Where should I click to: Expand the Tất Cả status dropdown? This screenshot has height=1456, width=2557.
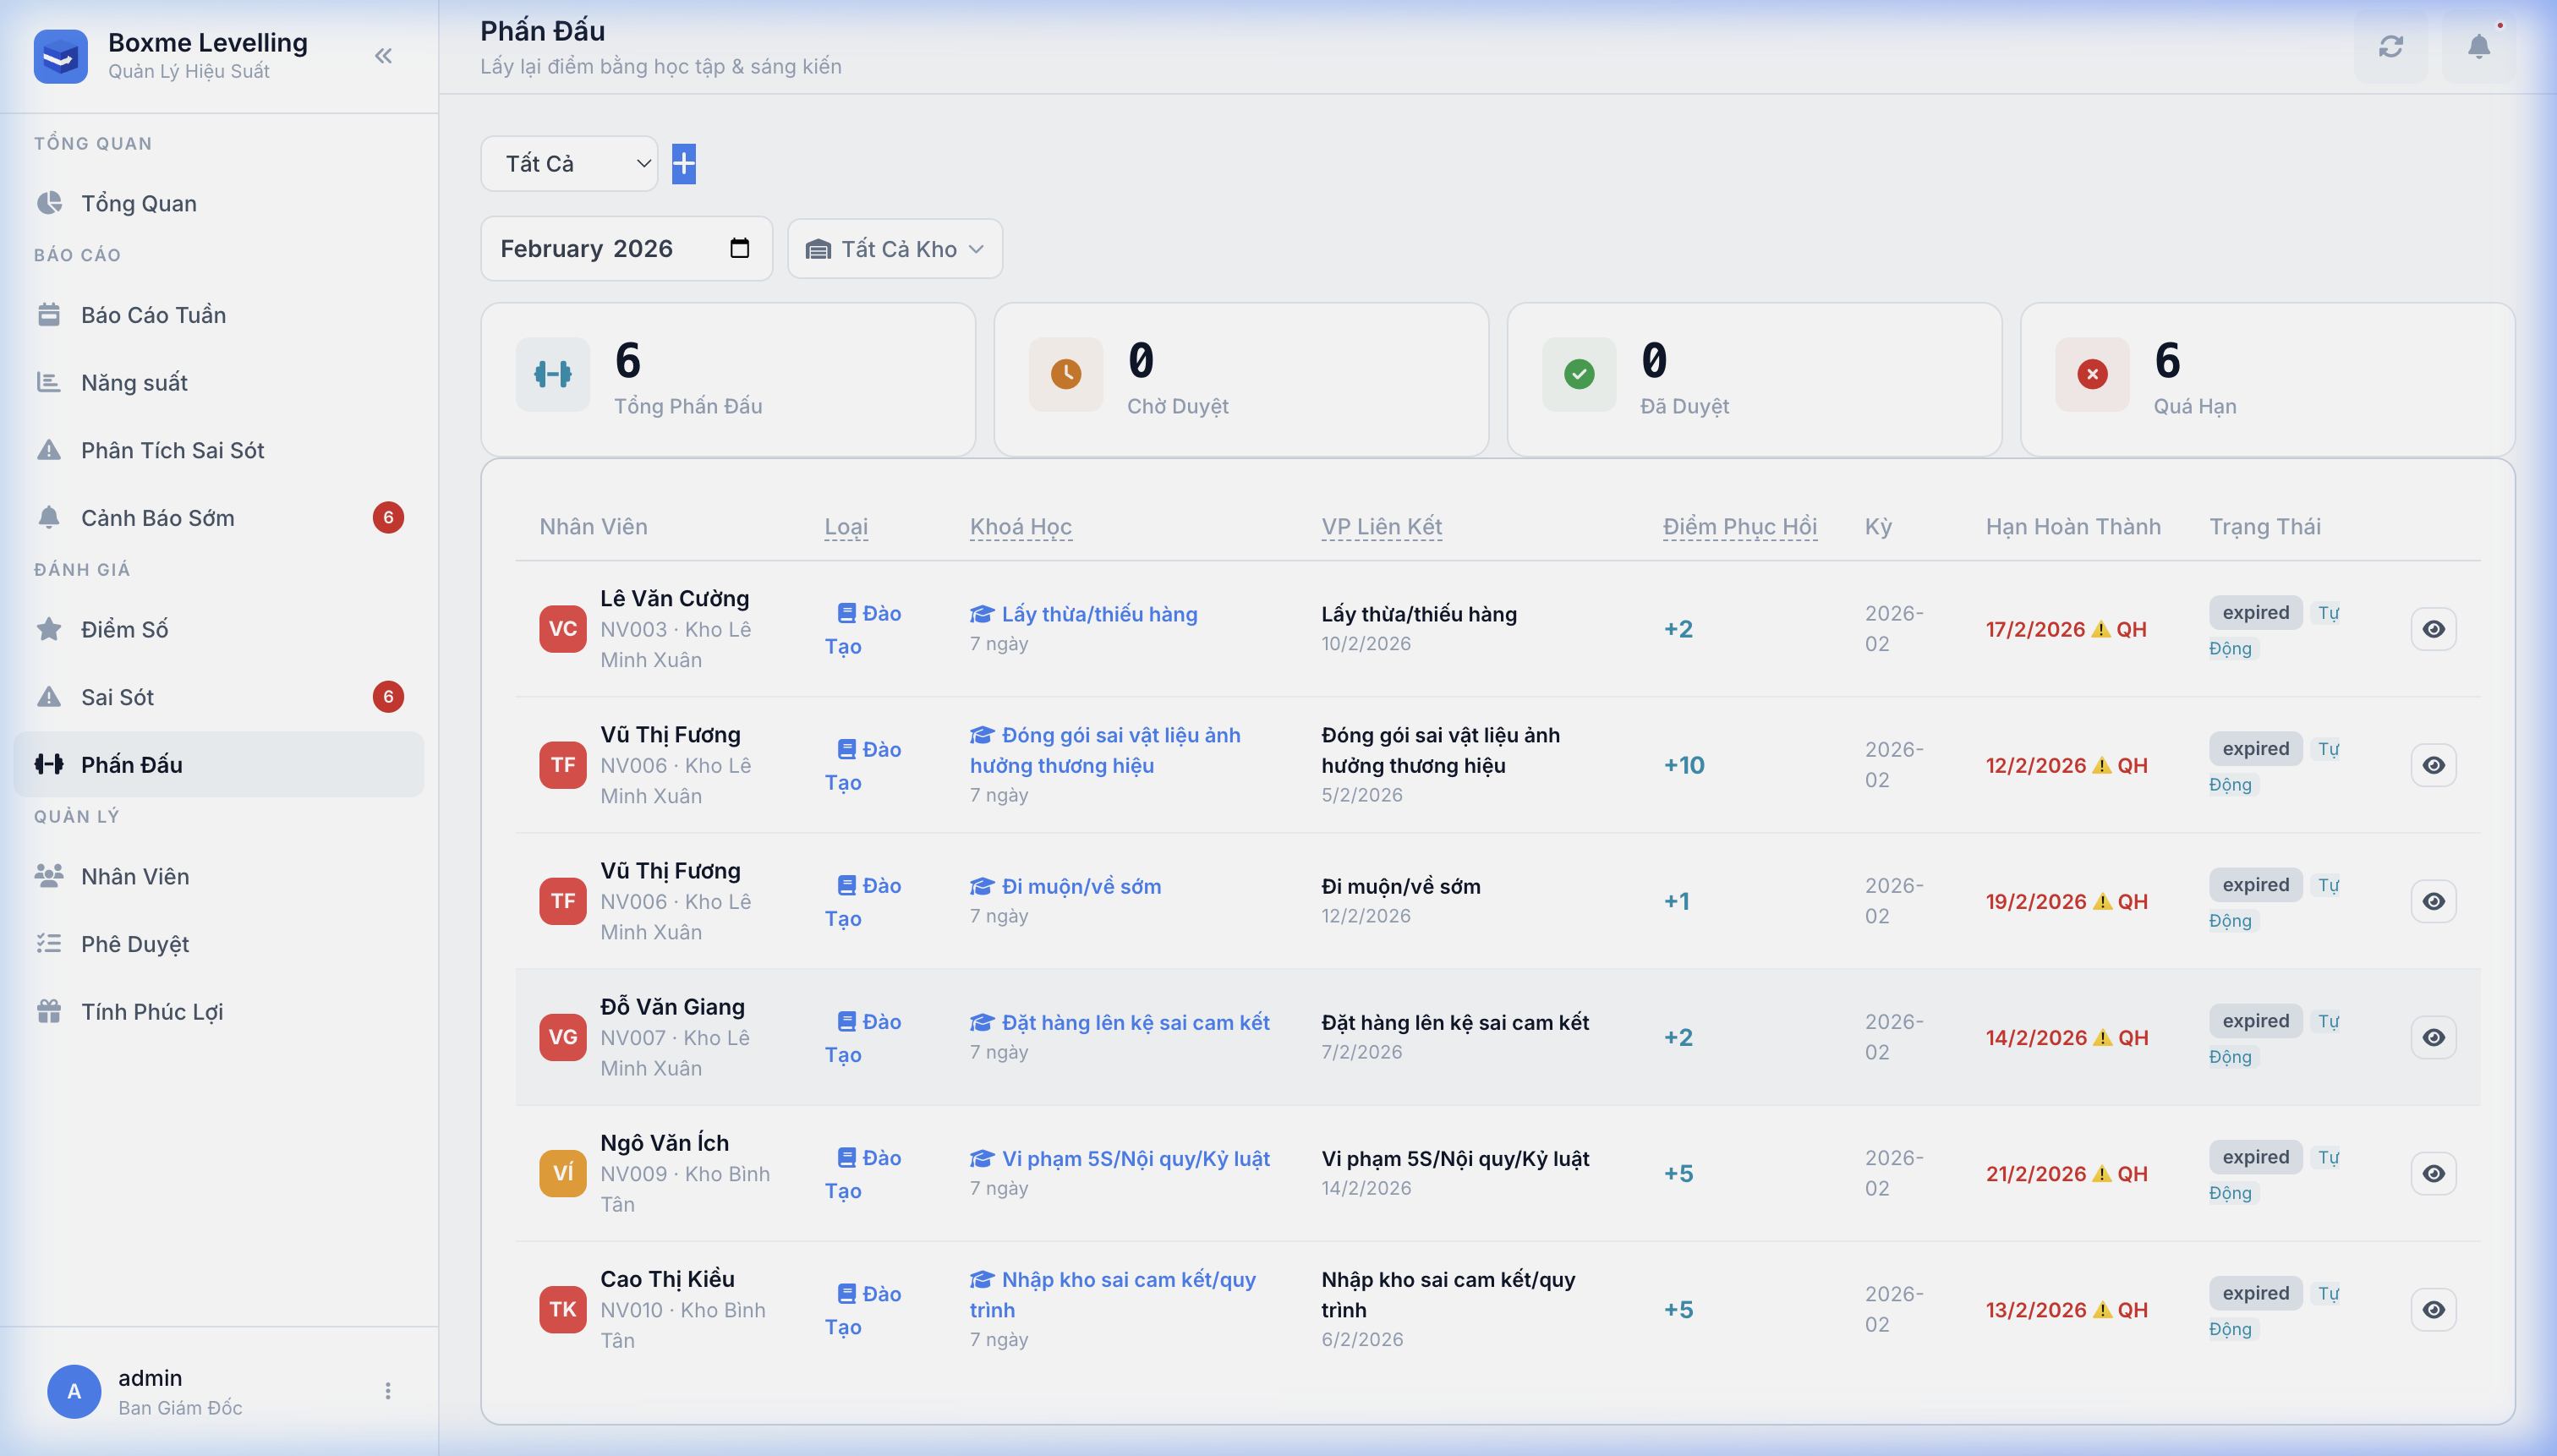tap(569, 164)
